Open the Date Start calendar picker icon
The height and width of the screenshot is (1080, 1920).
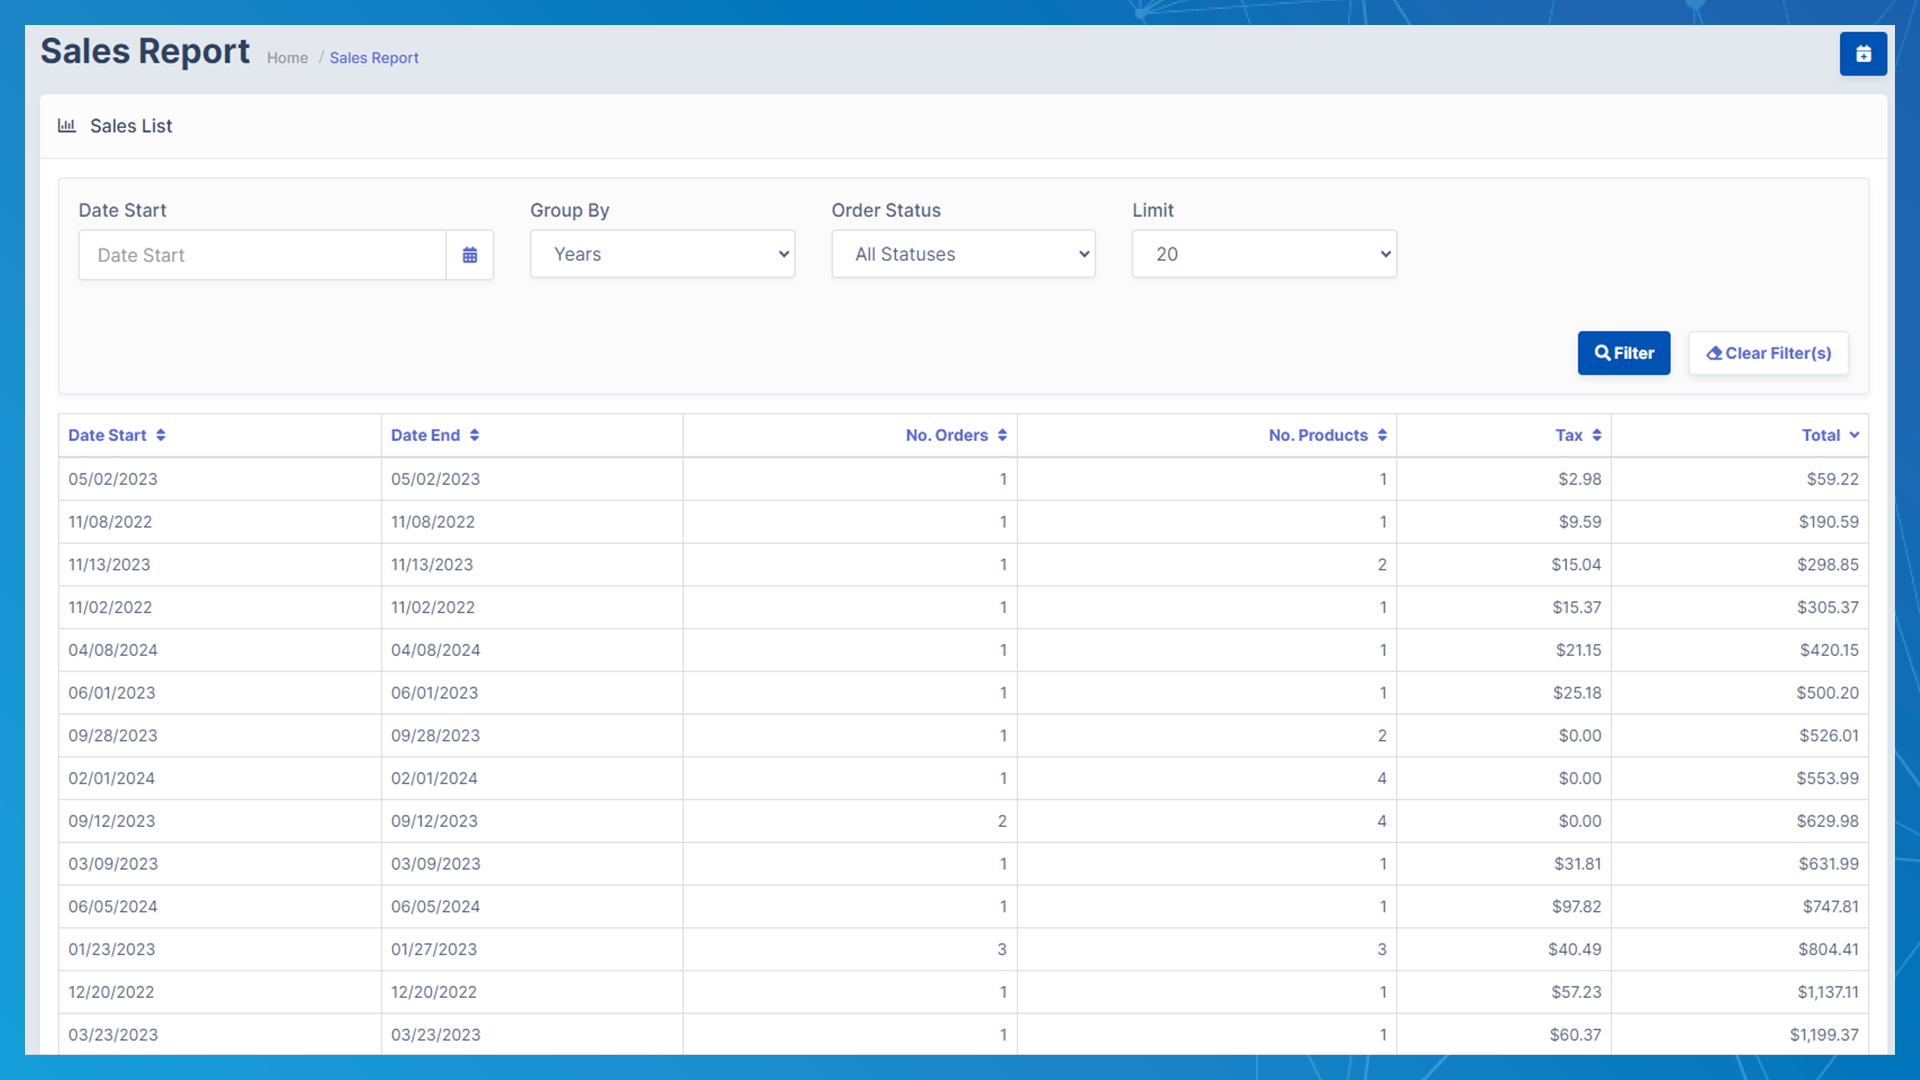click(x=470, y=255)
